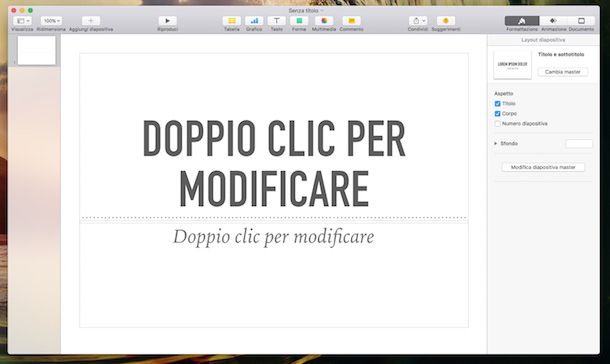
Task: Click the Cambia master button
Action: [x=563, y=72]
